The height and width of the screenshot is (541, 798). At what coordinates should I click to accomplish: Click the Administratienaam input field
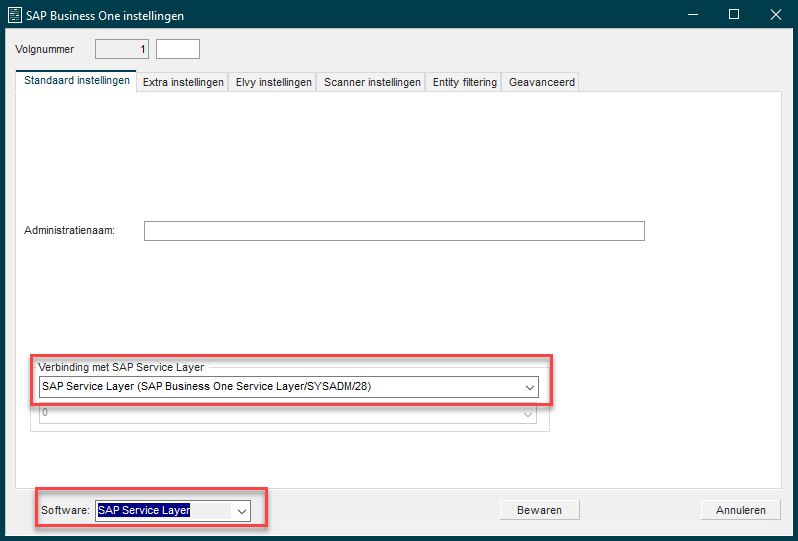point(394,231)
